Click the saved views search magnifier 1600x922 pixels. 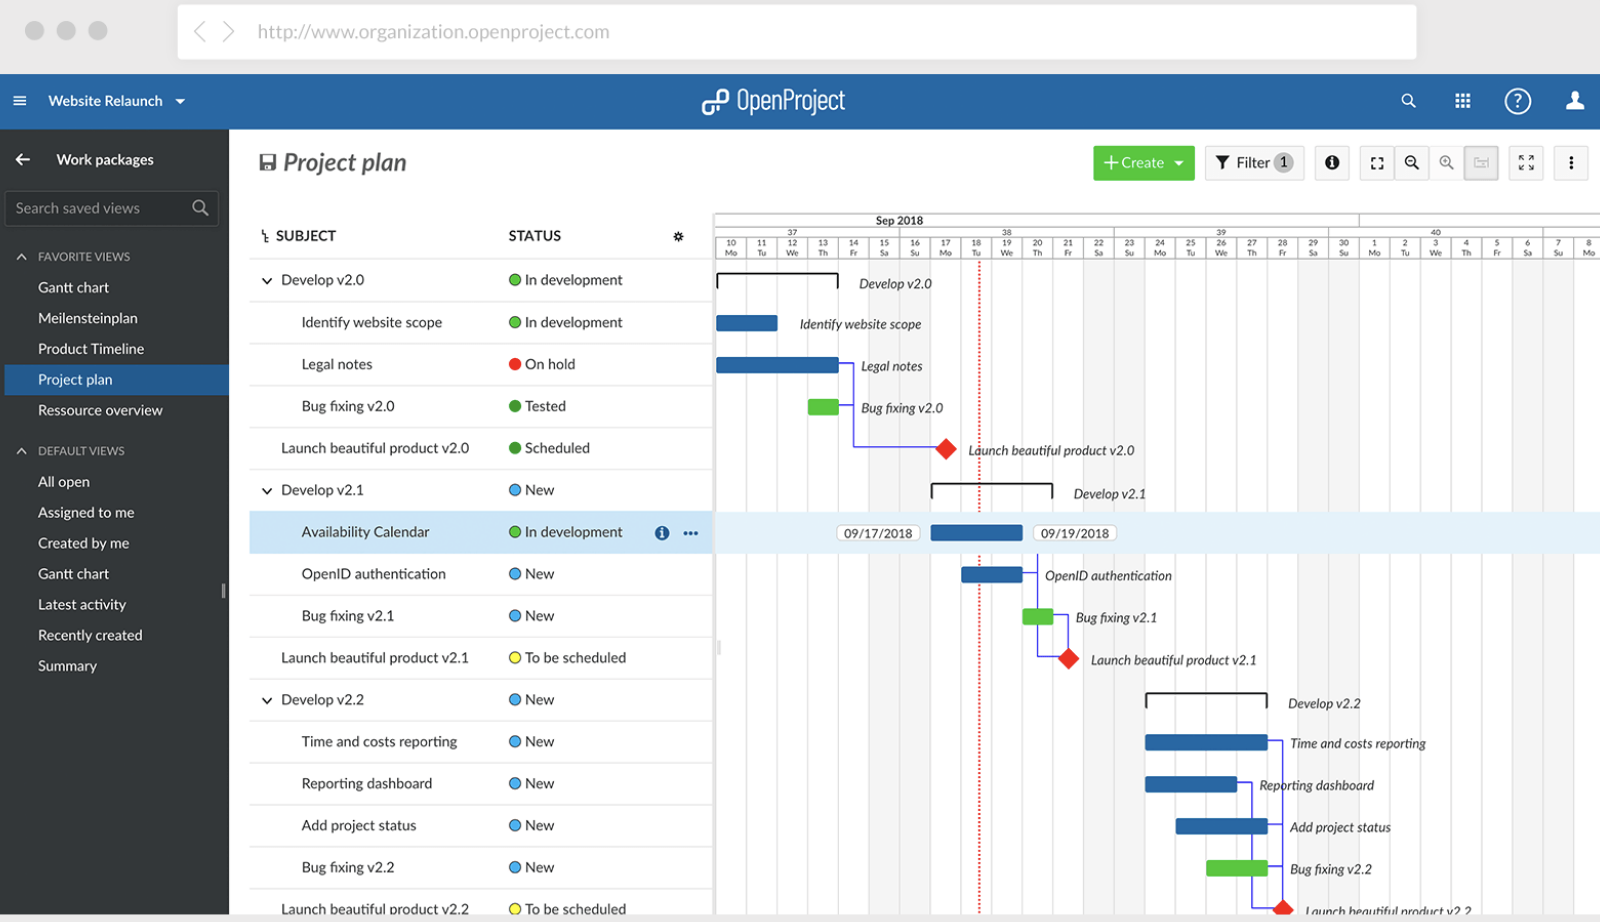tap(200, 208)
